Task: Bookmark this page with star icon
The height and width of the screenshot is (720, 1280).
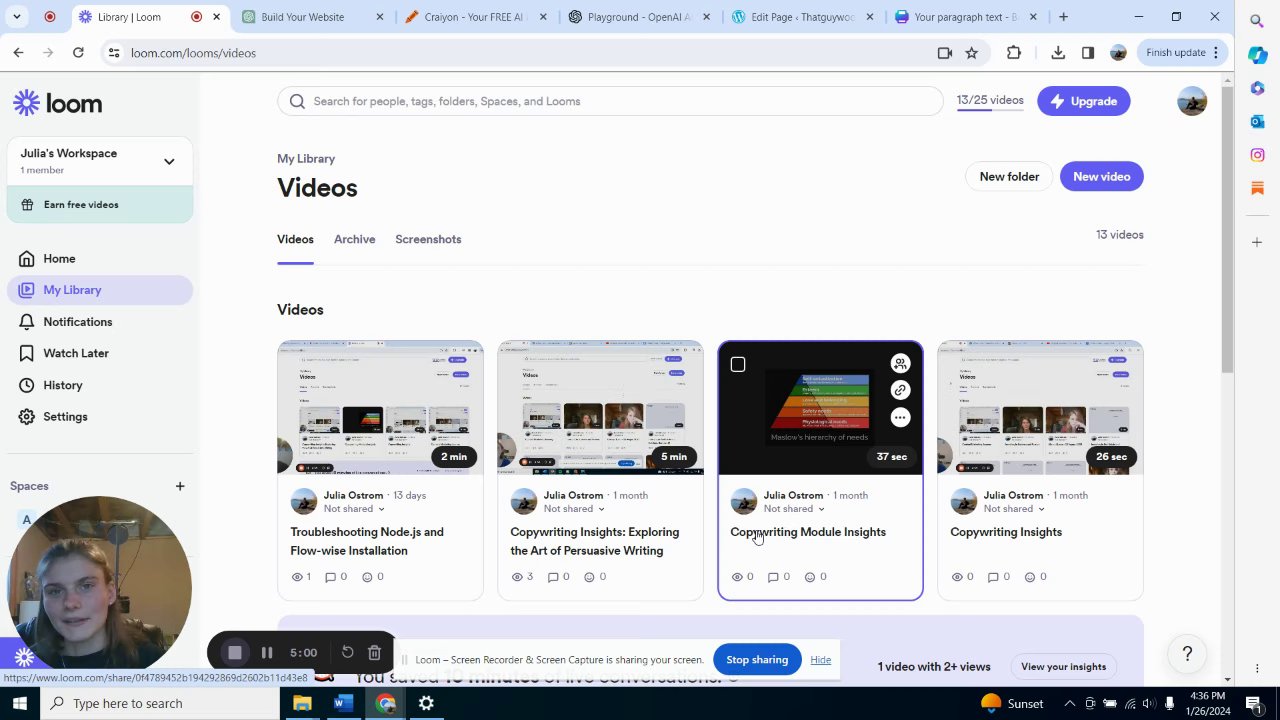Action: [971, 53]
